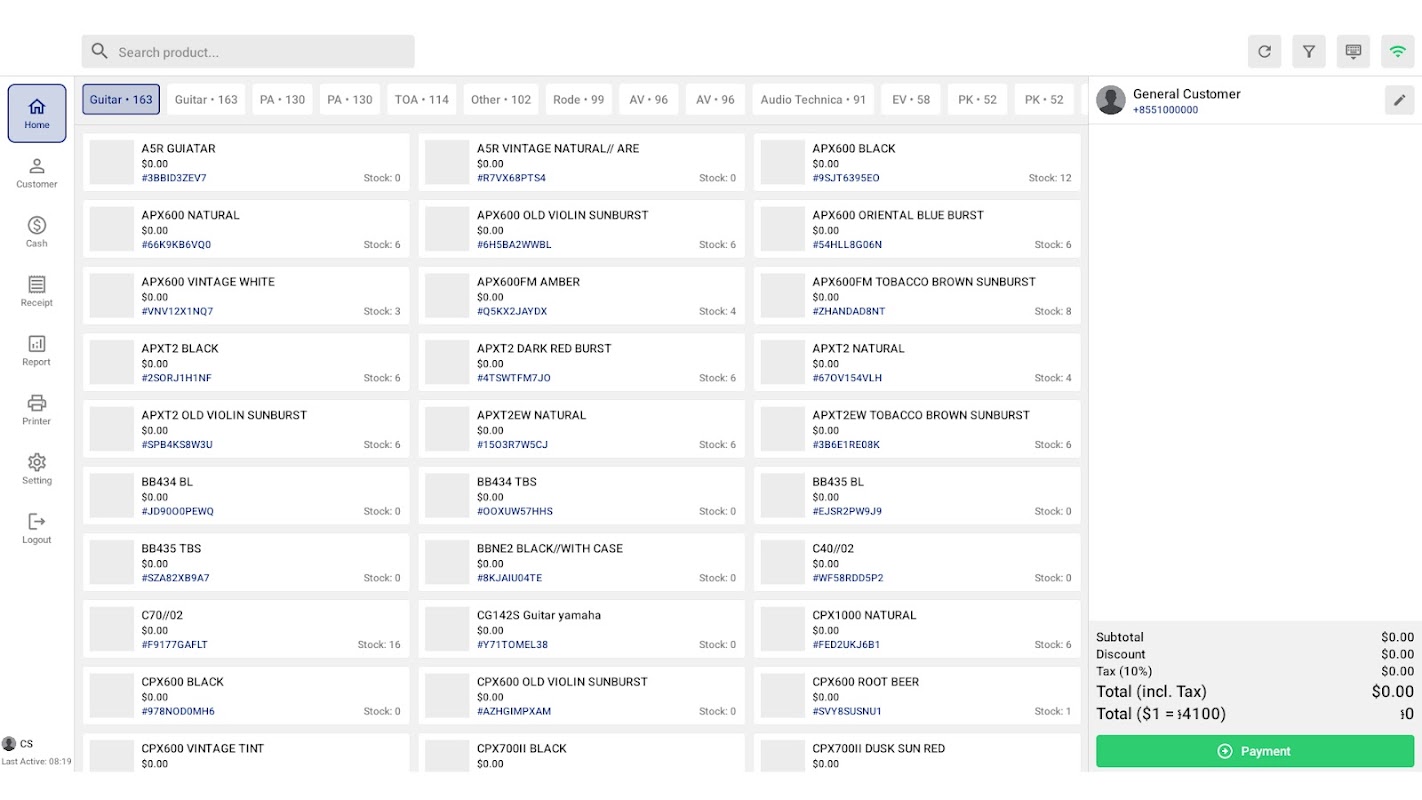Add CPX600 ROOT BEER to the order

[917, 696]
